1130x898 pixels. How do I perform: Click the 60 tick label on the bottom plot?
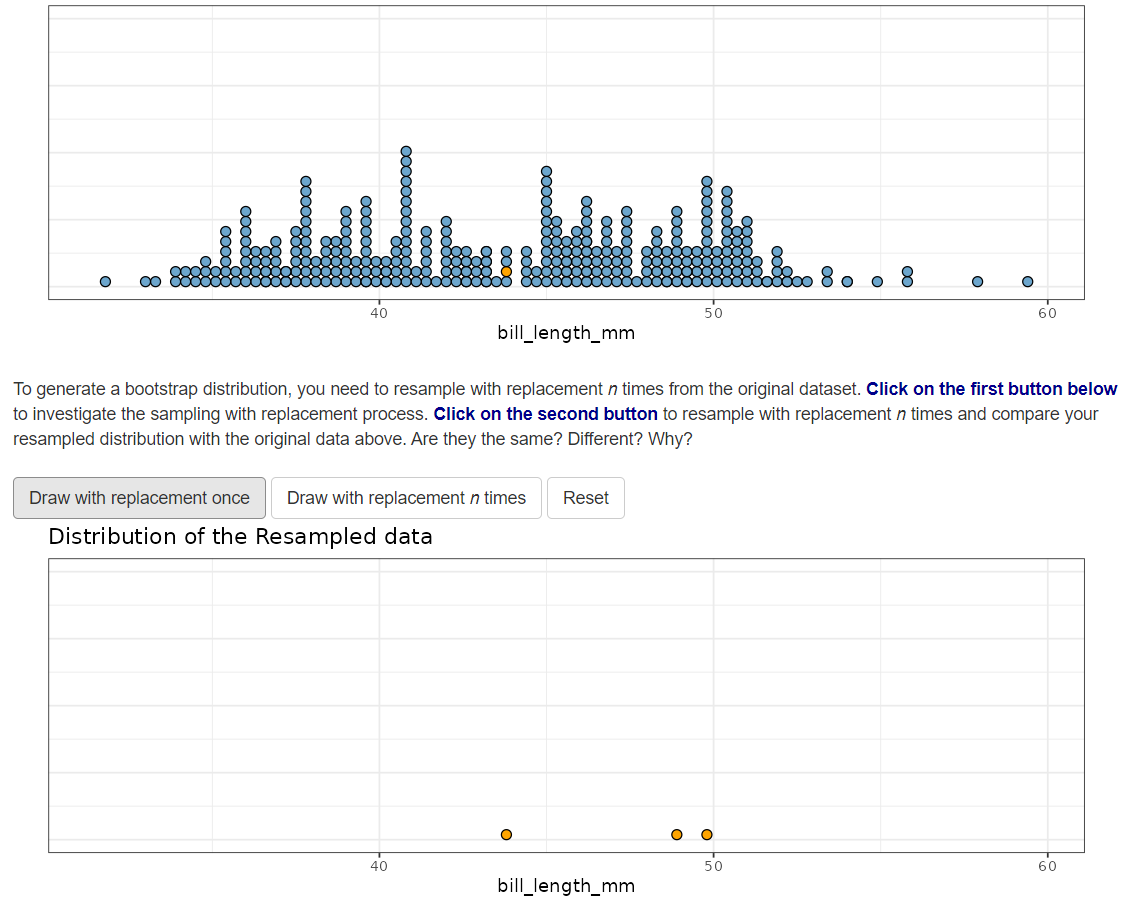coord(1047,865)
